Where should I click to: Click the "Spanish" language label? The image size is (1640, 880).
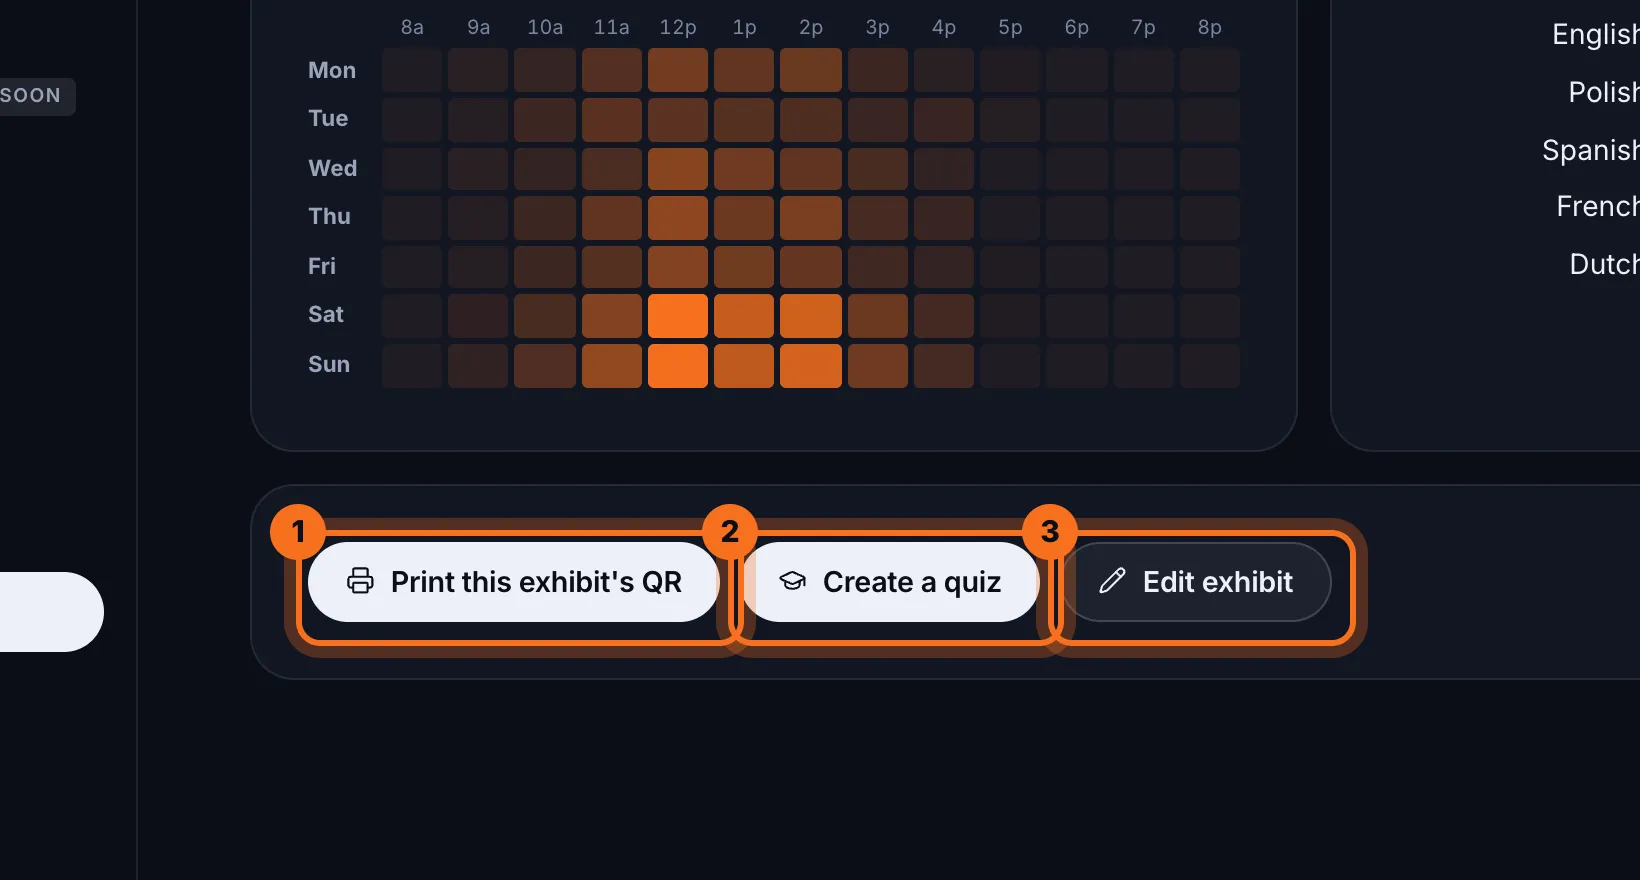coord(1591,150)
